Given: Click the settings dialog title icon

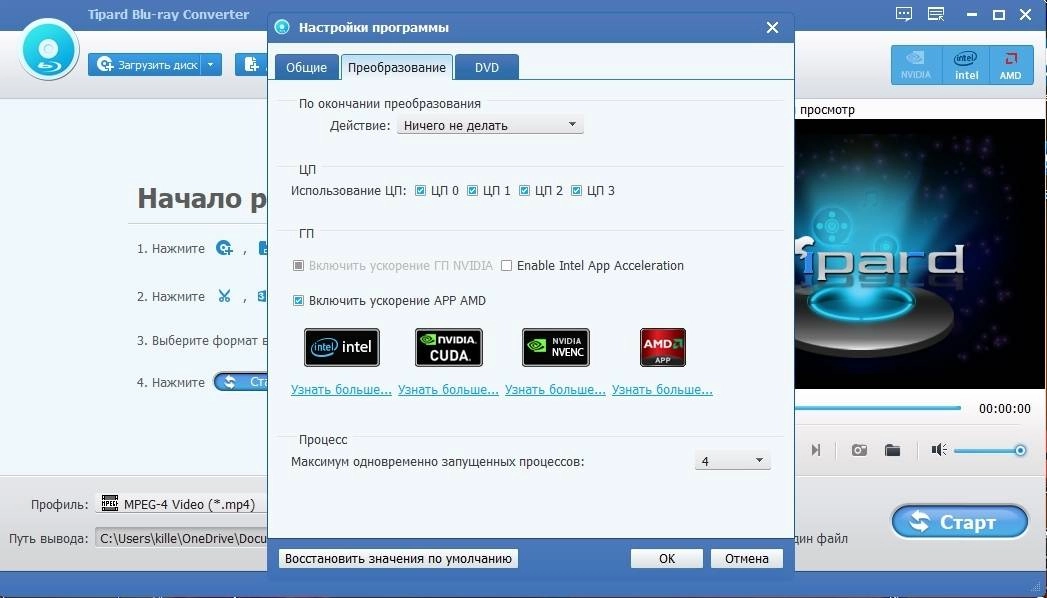Looking at the screenshot, I should coord(282,27).
